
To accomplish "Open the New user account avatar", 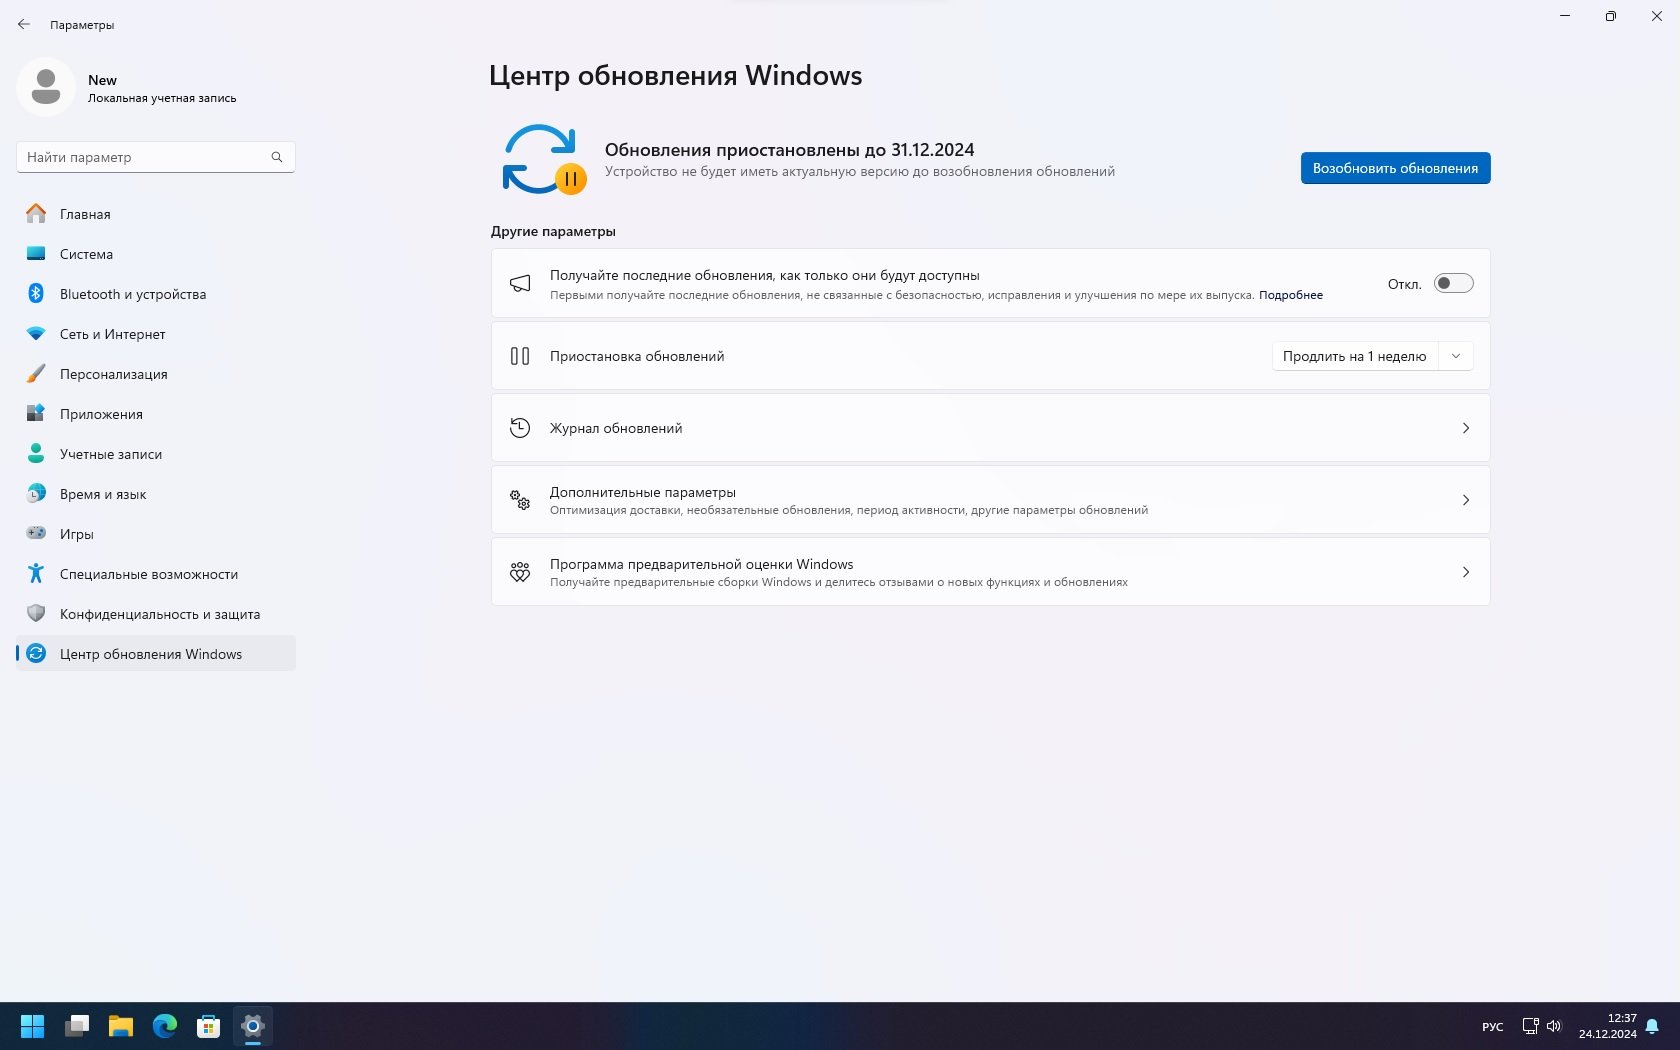I will click(46, 87).
